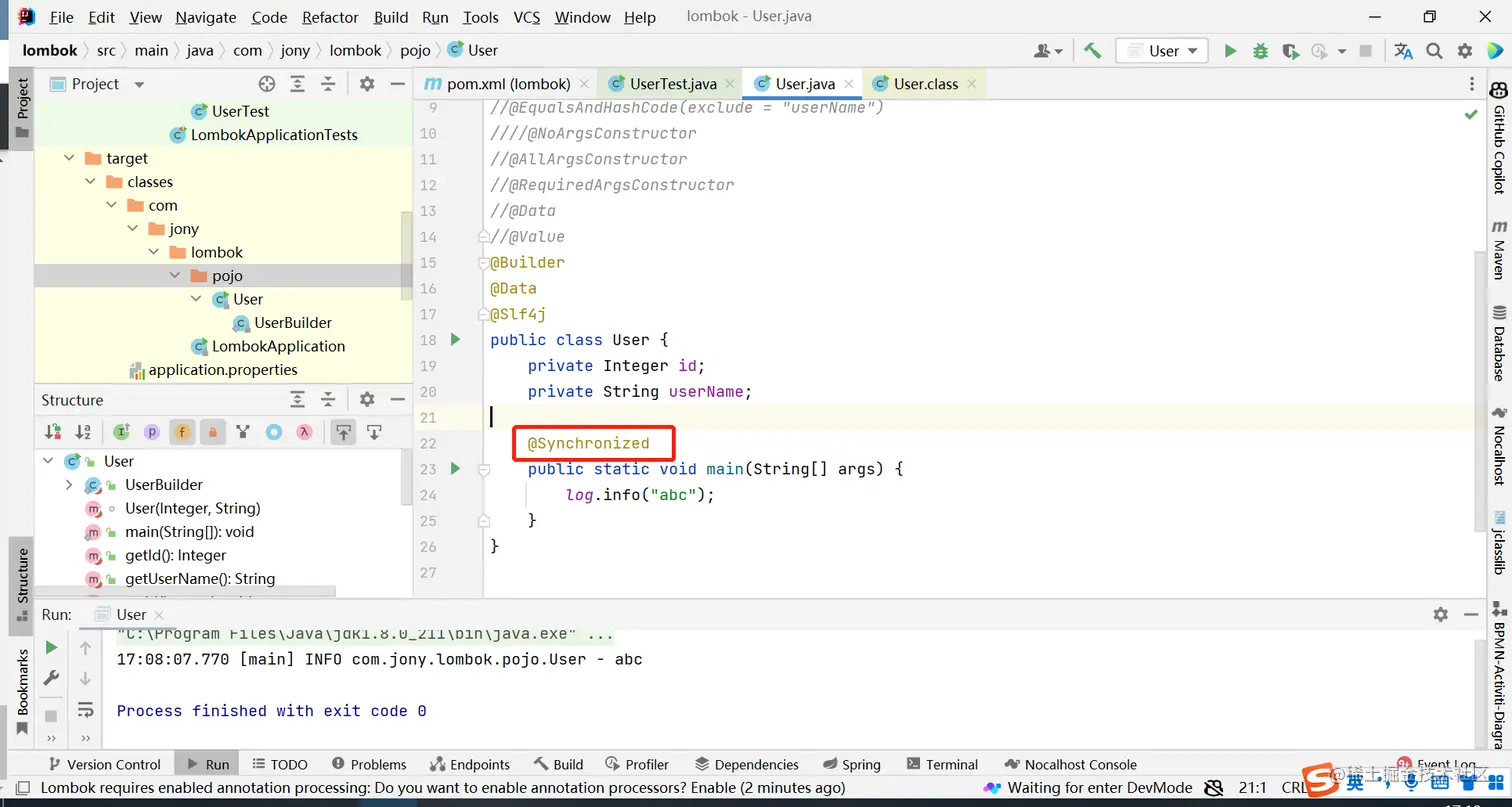Select opened file in Project tree (locate icon)
This screenshot has width=1512, height=807.
pyautogui.click(x=267, y=84)
